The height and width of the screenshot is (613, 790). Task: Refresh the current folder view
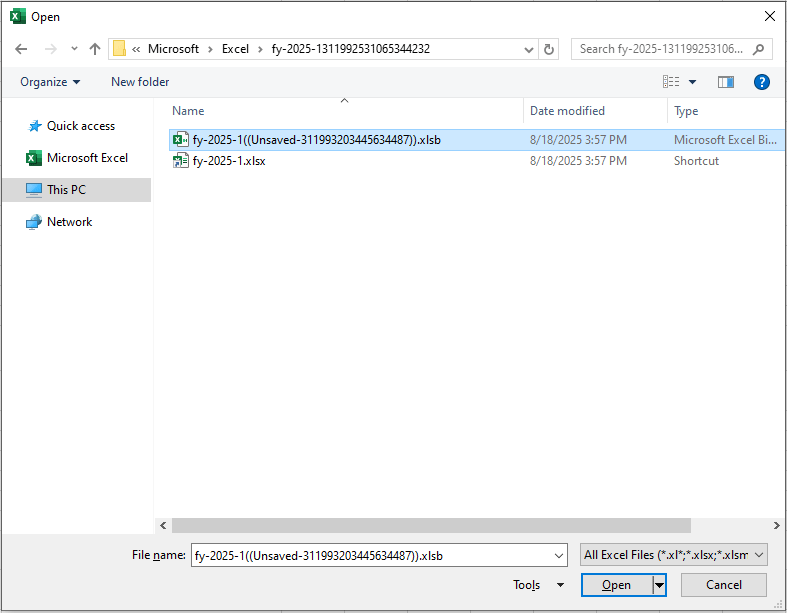pyautogui.click(x=549, y=49)
